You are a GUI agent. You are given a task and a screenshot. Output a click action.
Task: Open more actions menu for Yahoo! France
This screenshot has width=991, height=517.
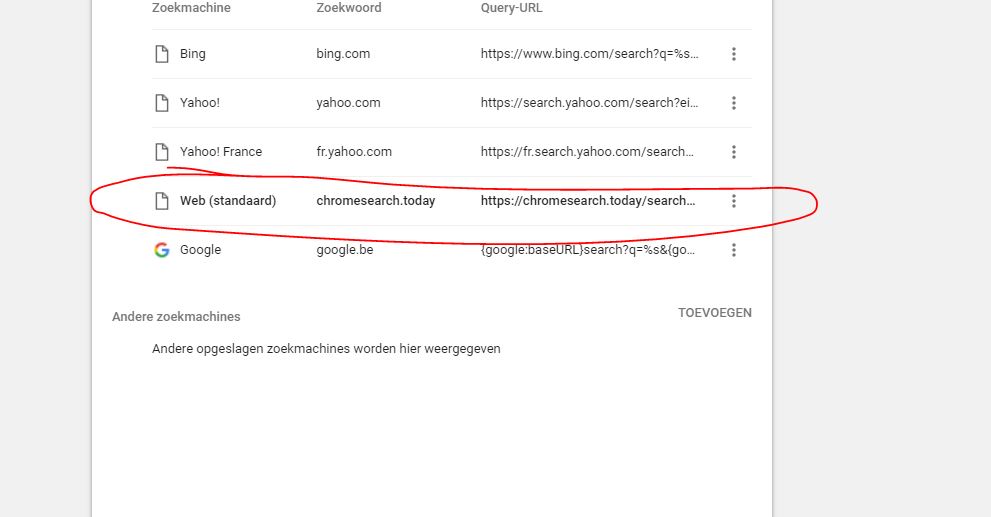[x=734, y=152]
